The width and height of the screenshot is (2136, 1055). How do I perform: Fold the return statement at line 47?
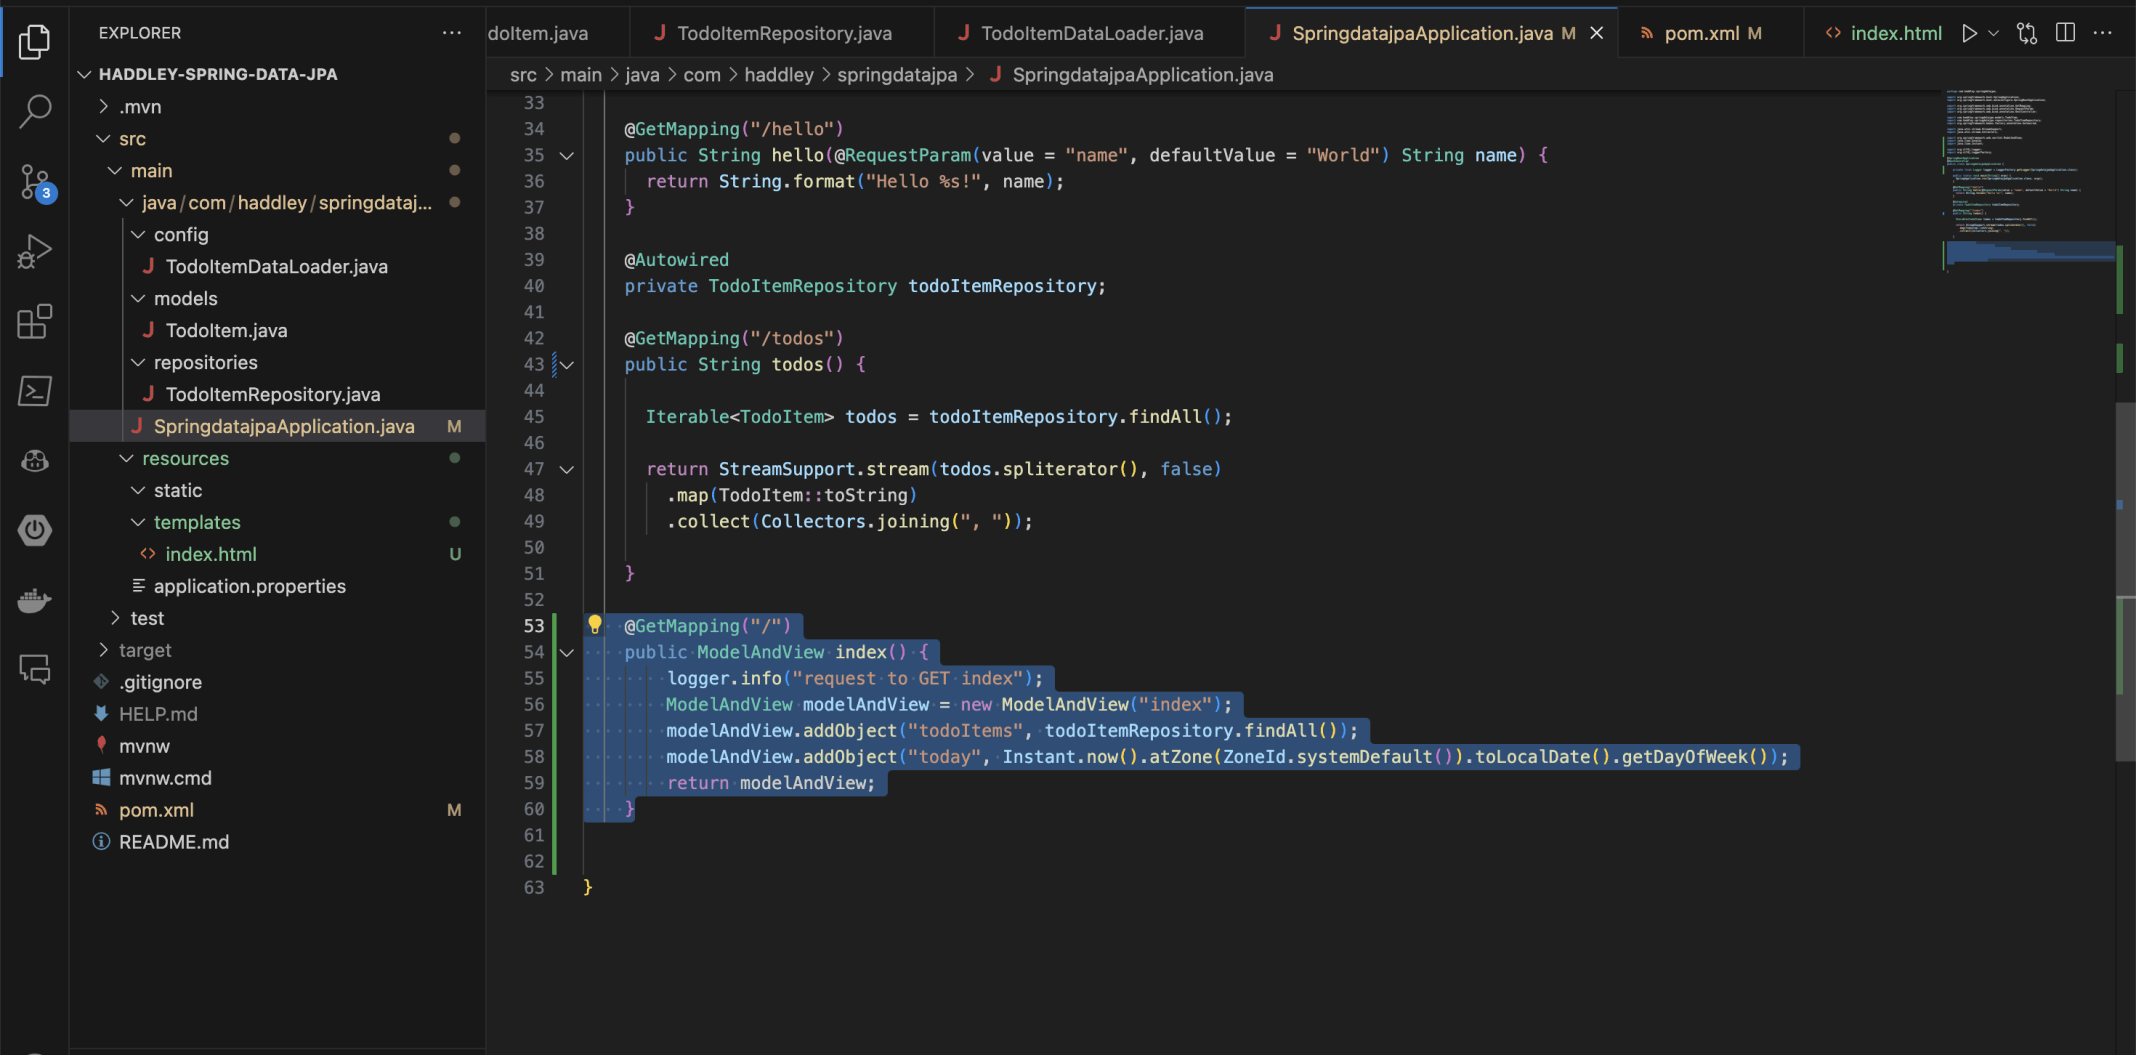point(567,470)
